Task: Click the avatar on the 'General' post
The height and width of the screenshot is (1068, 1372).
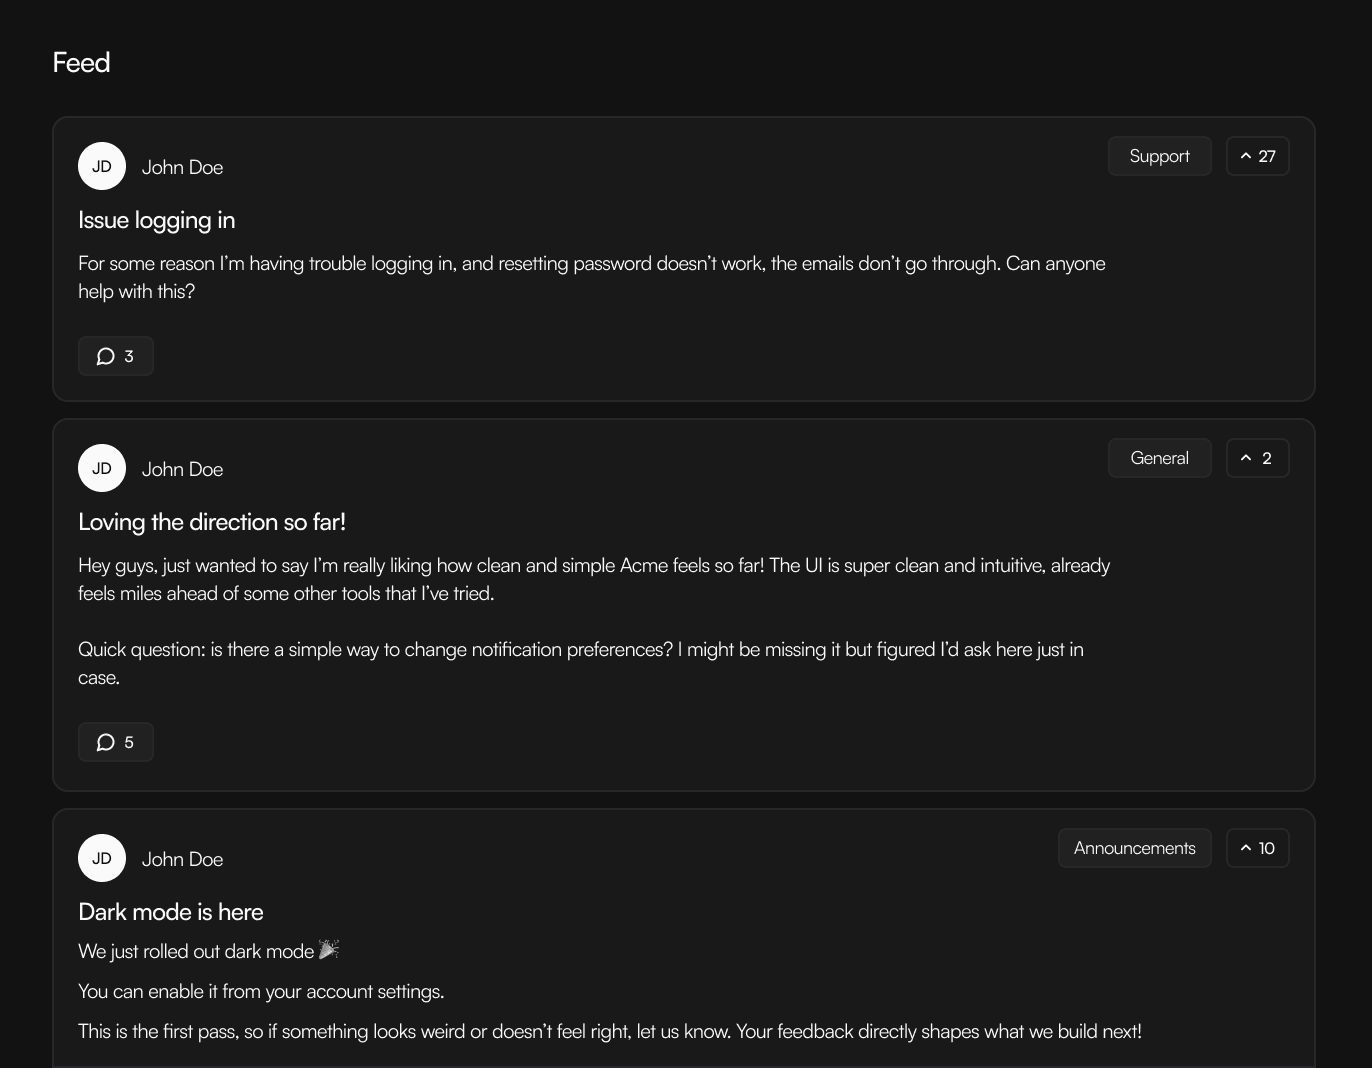Action: pos(101,468)
